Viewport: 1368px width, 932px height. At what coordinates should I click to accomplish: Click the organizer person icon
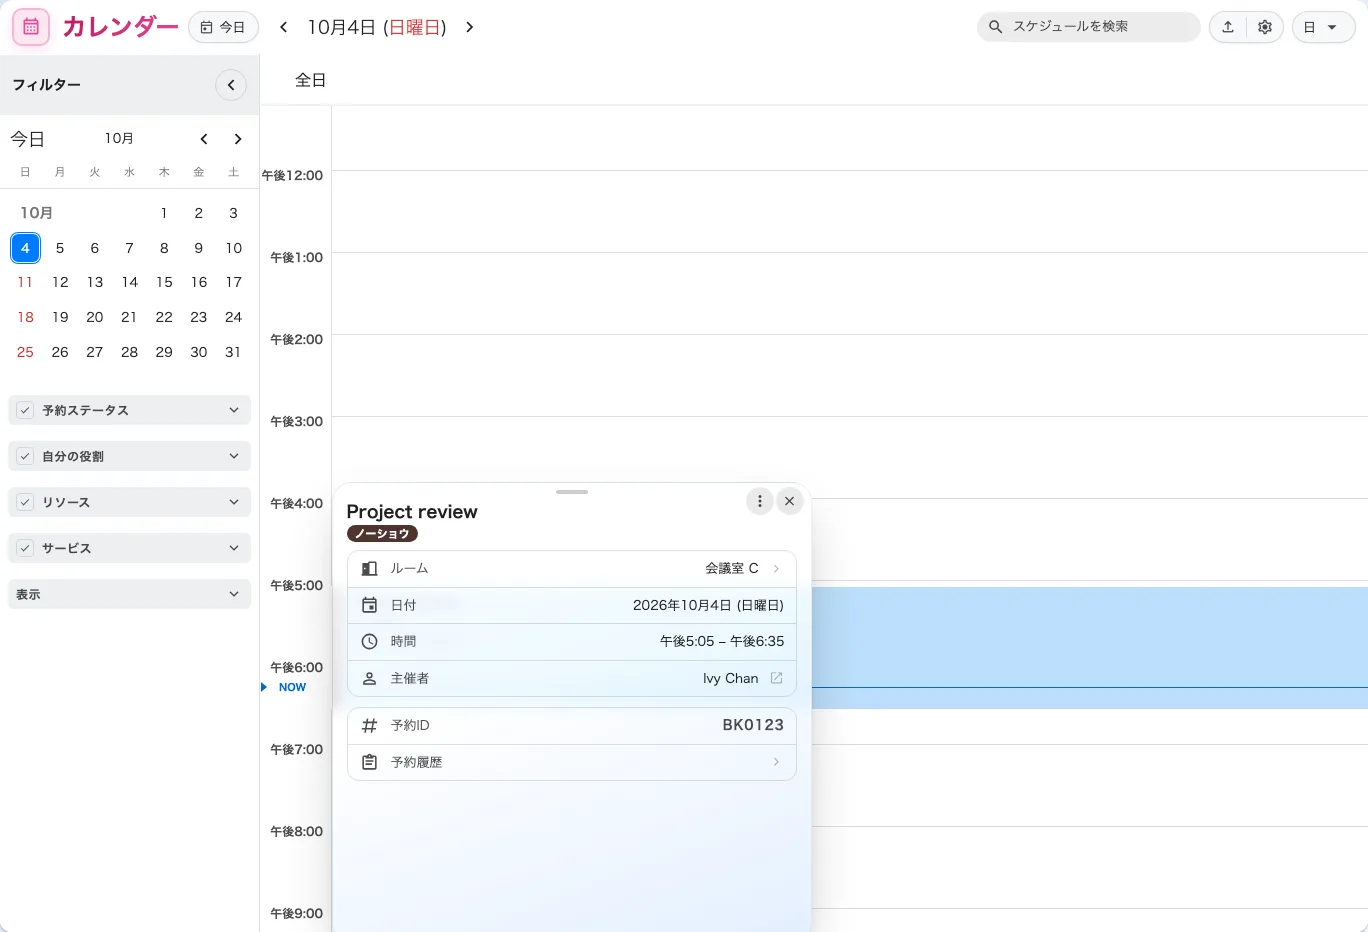coord(369,678)
